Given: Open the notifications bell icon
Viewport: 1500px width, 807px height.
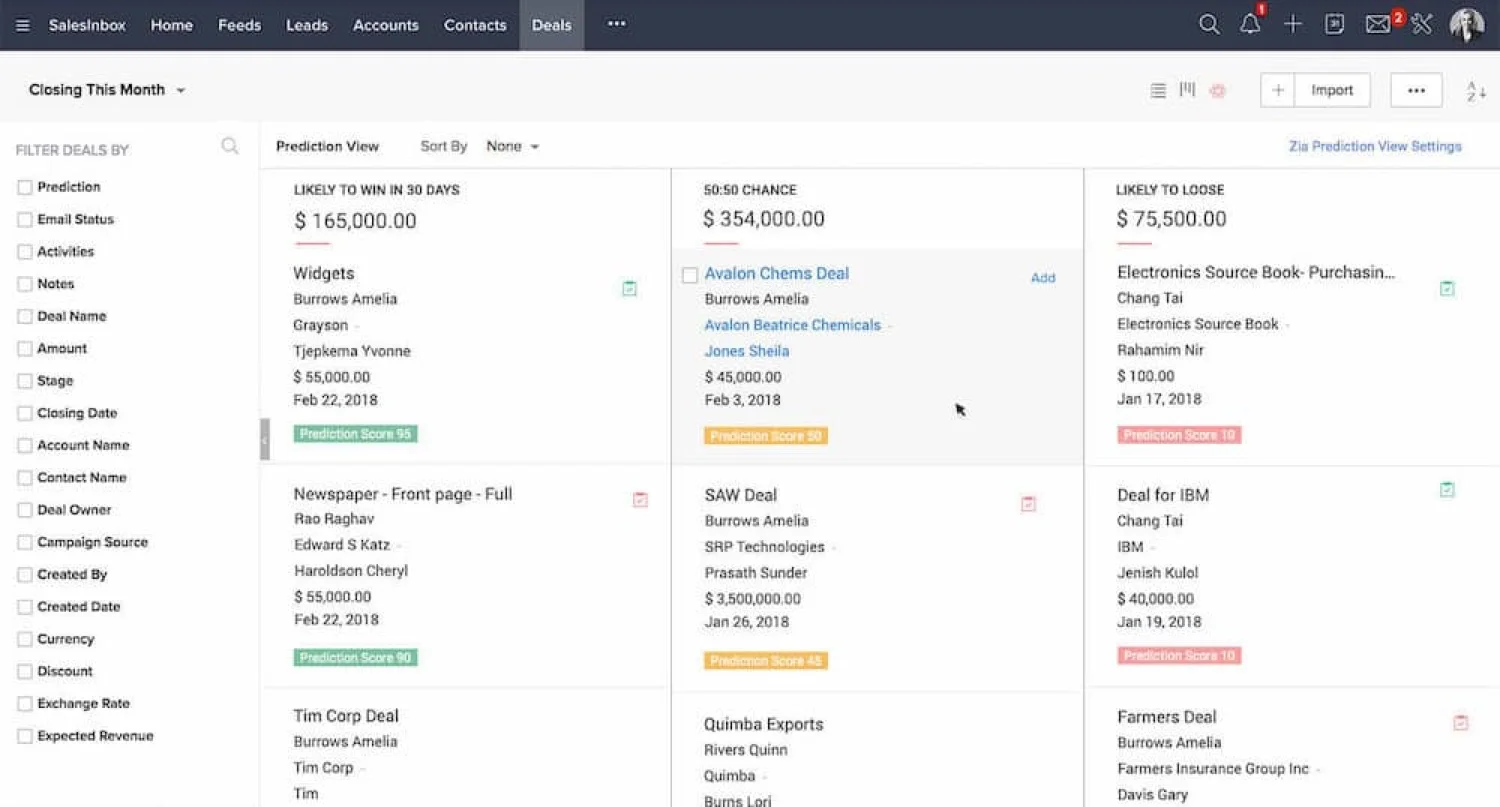Looking at the screenshot, I should point(1250,25).
